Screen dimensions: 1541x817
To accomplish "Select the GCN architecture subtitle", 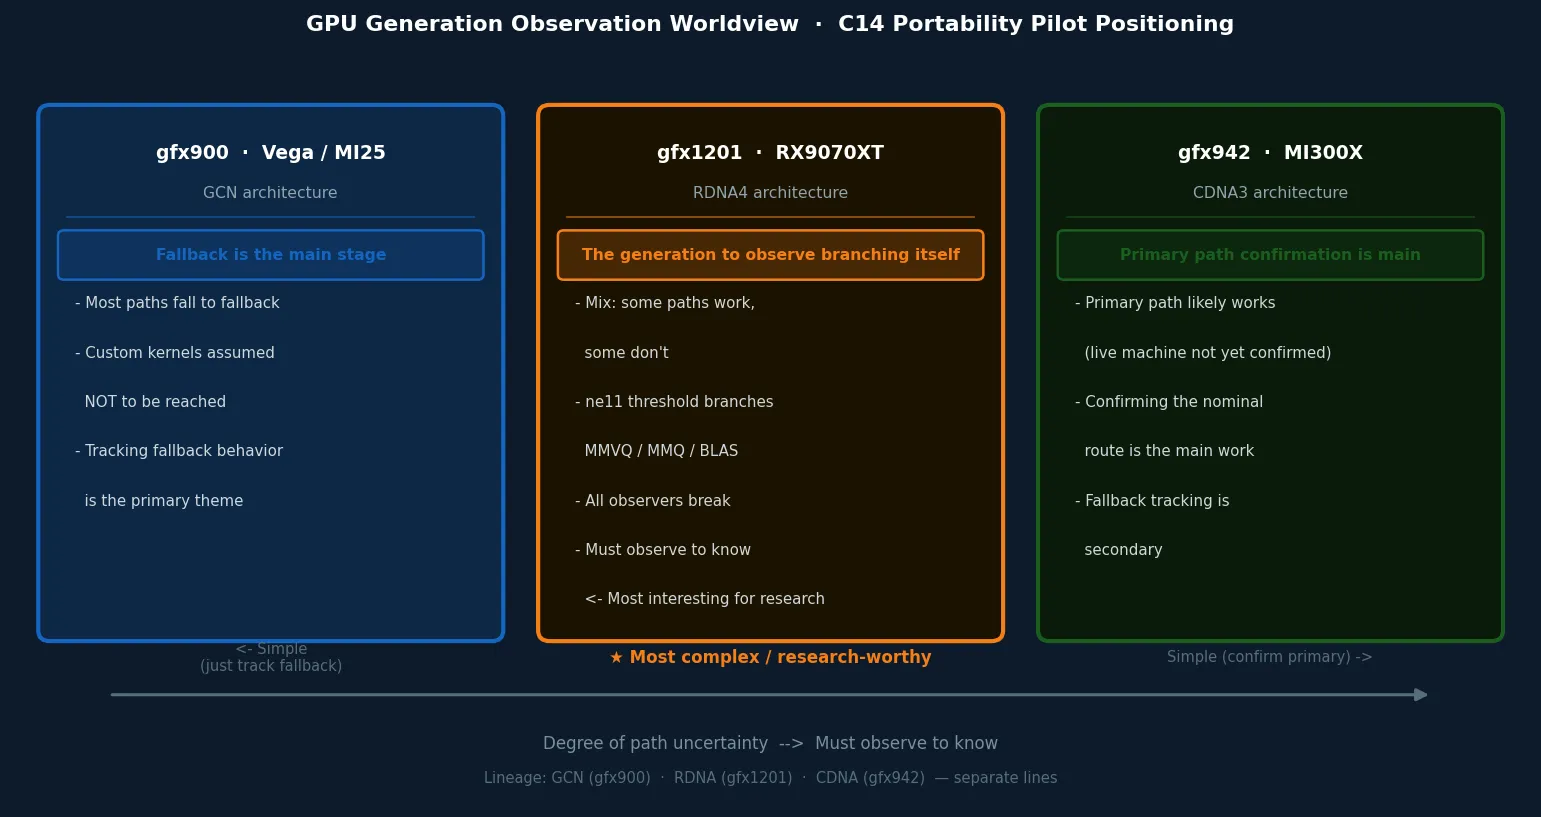I will coord(270,193).
